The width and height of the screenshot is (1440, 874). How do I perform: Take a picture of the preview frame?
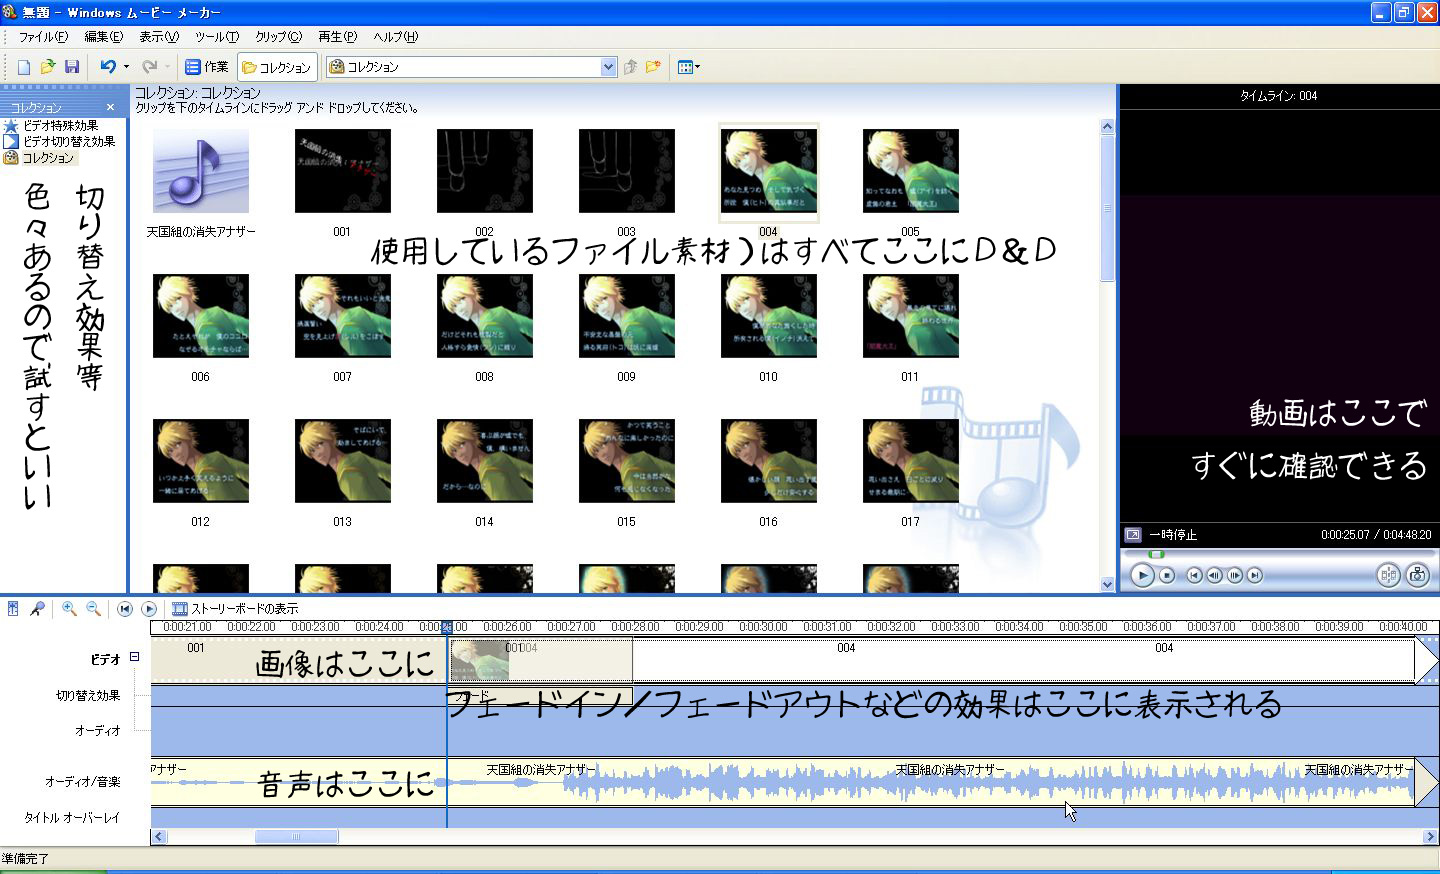[1417, 574]
